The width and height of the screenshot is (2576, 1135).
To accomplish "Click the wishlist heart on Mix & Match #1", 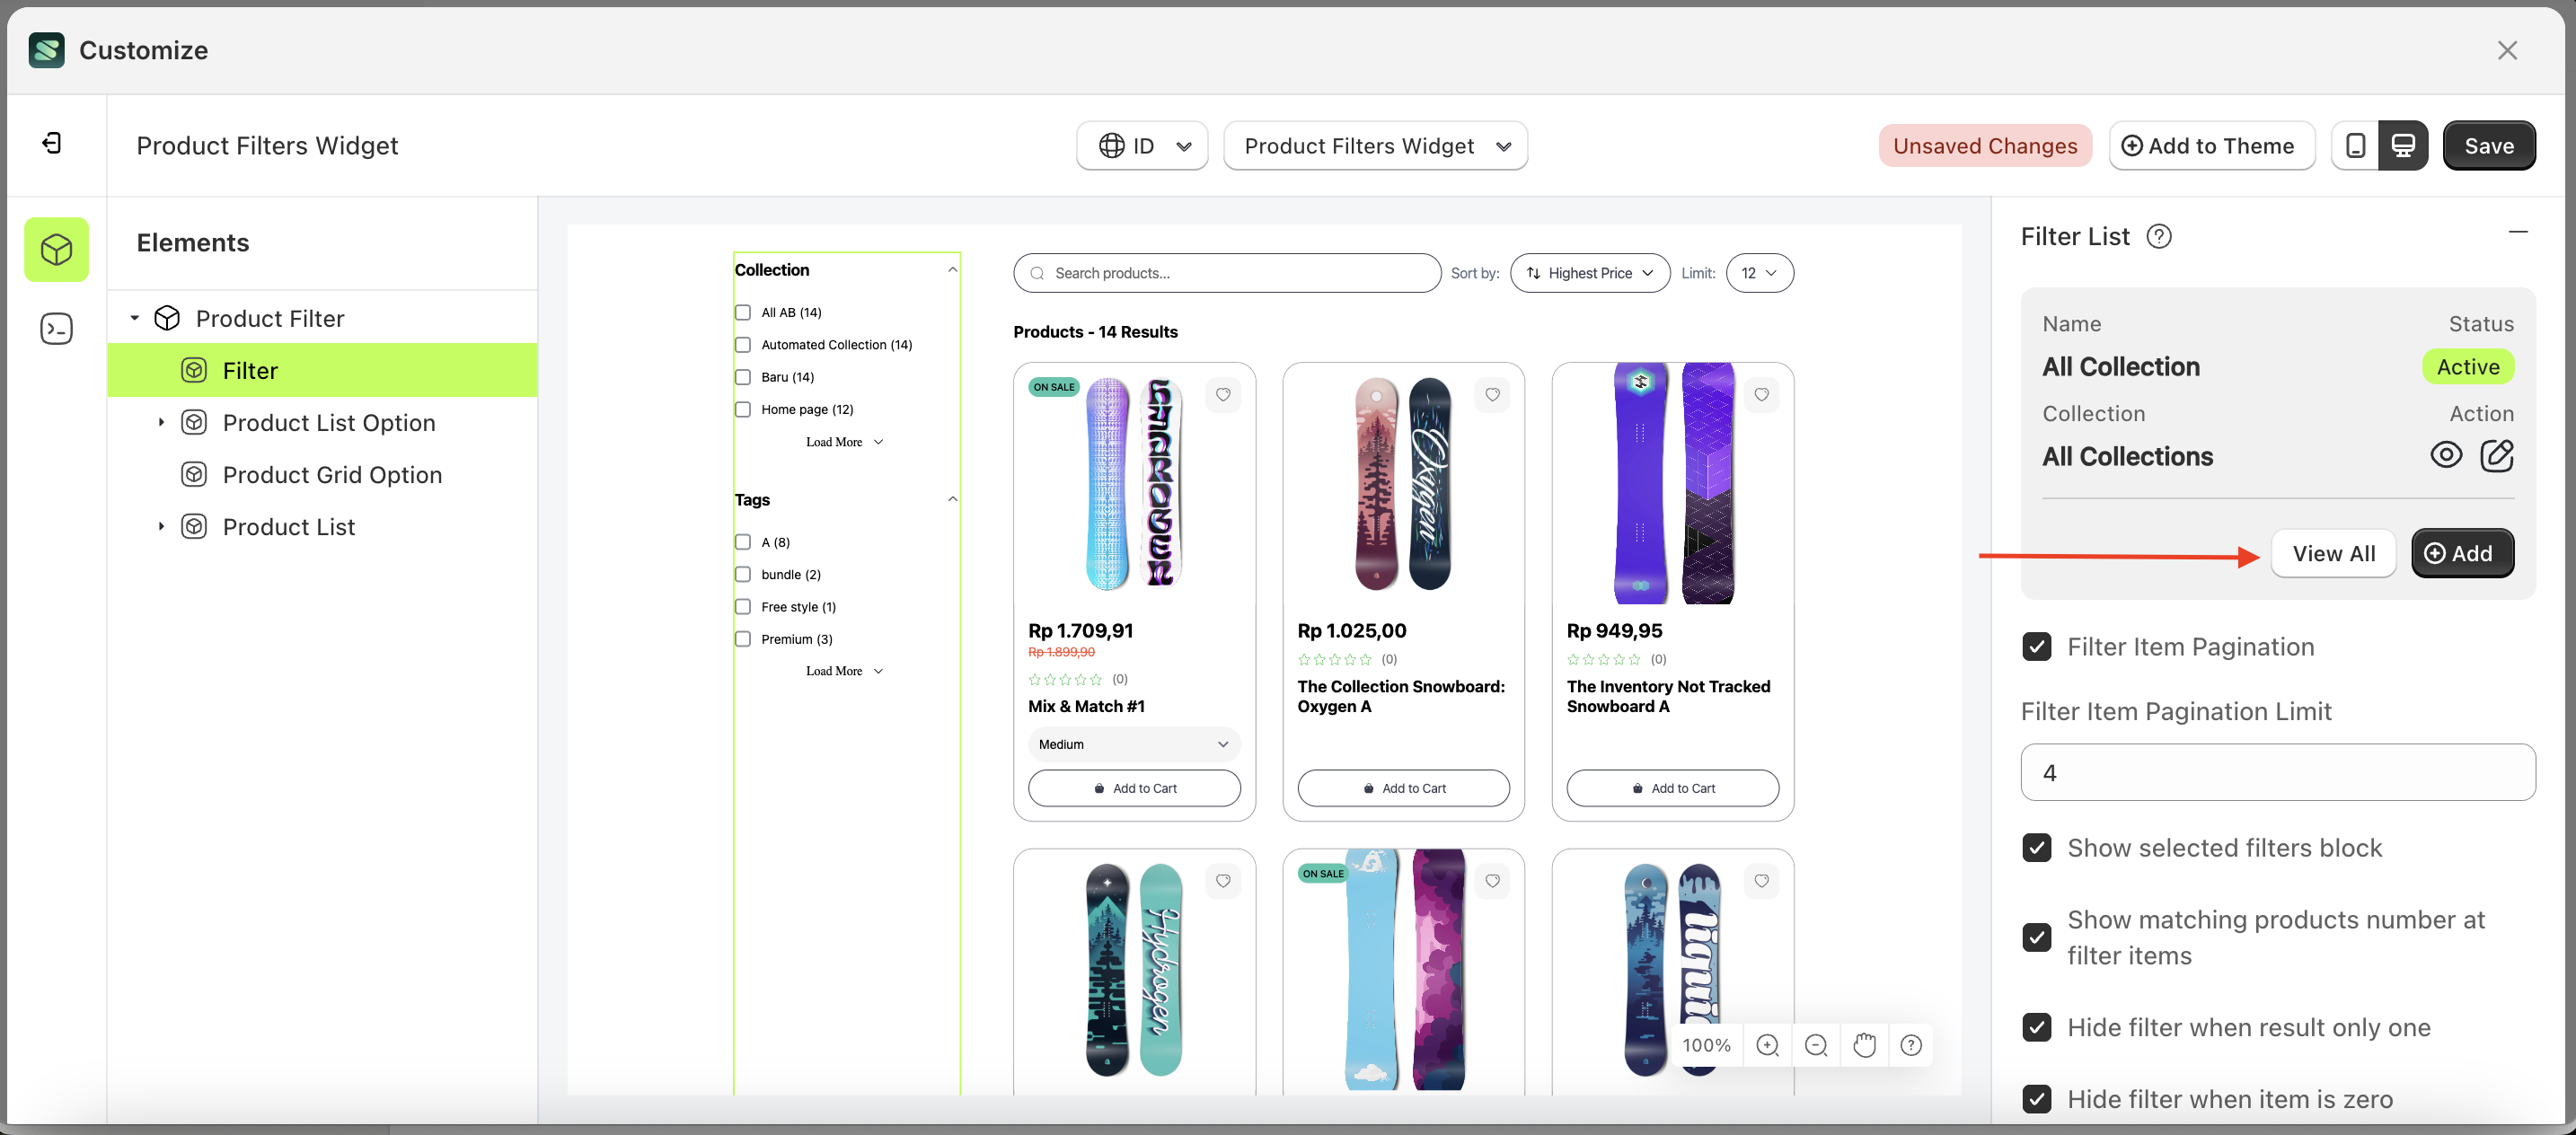I will tap(1223, 394).
